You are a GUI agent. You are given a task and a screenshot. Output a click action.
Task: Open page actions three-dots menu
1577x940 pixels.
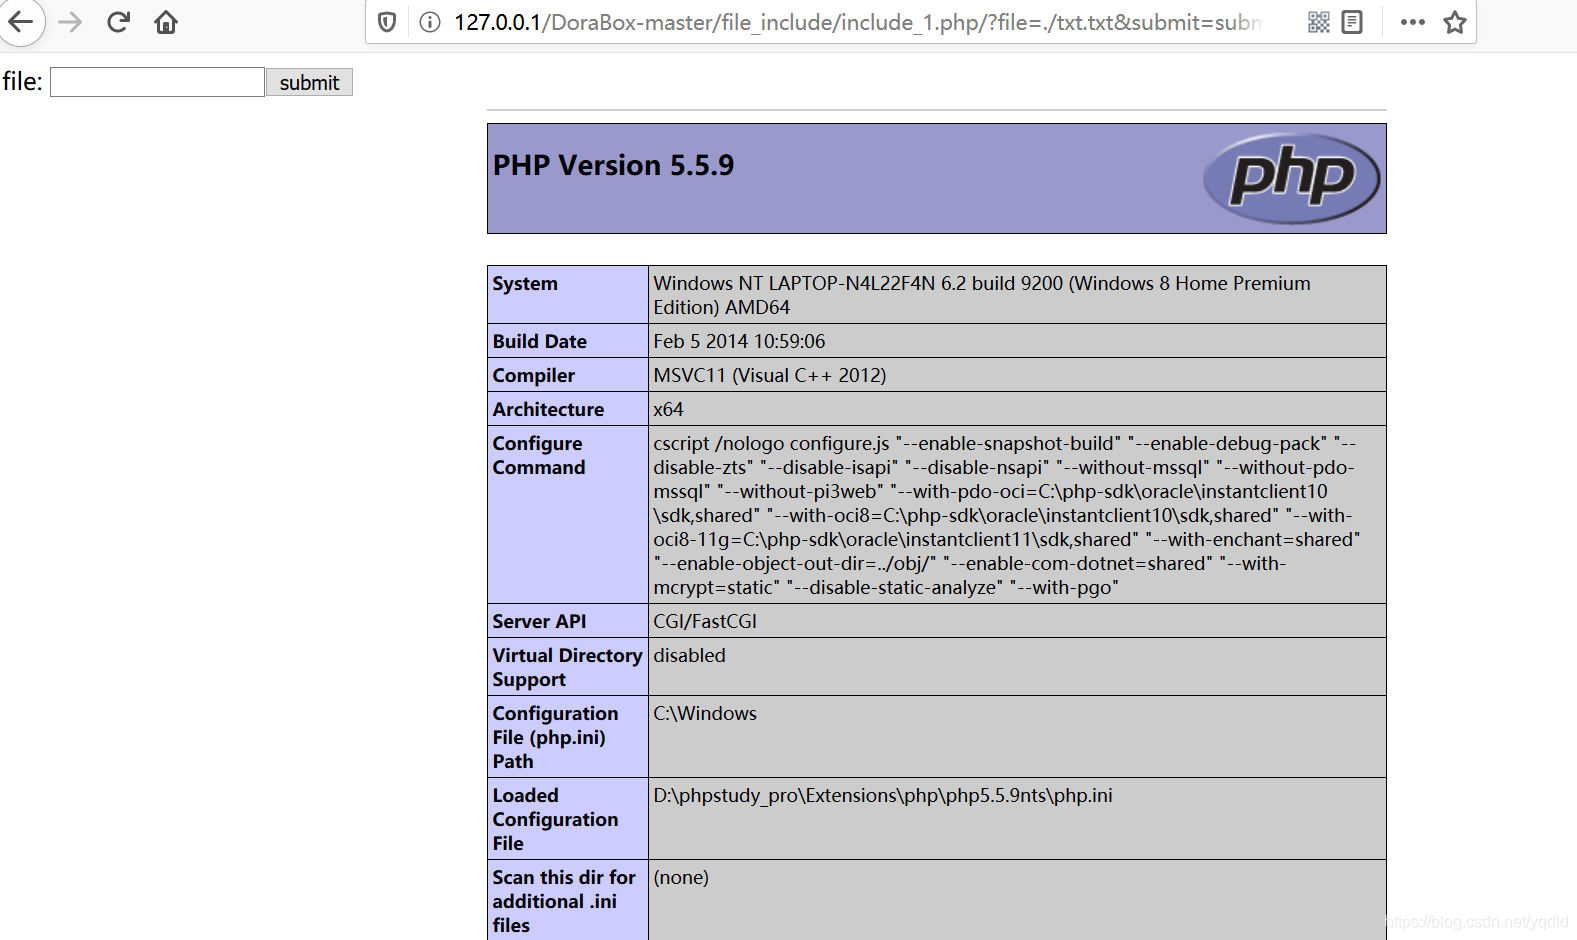(1413, 22)
